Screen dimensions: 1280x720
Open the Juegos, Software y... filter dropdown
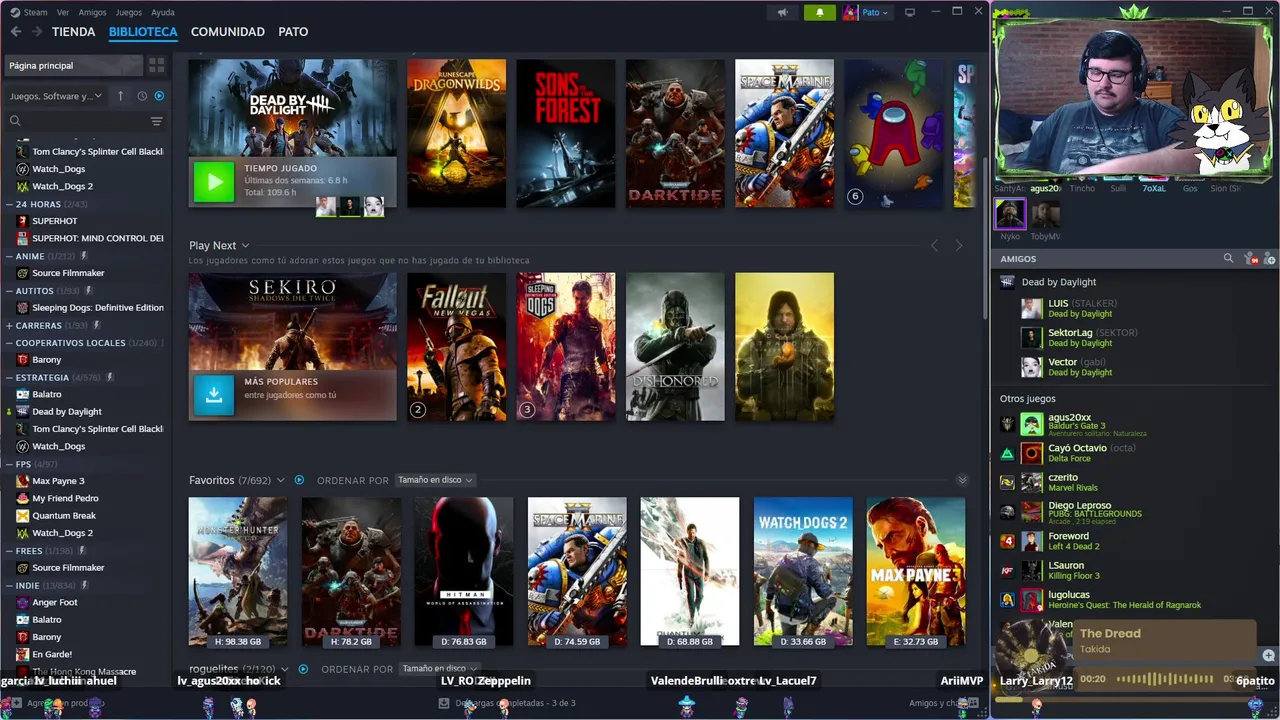56,96
